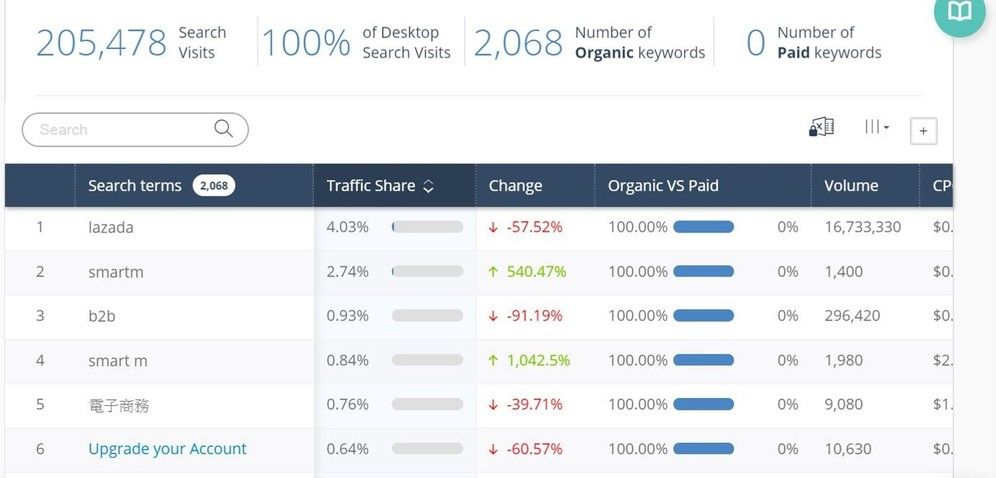Open the column settings dropdown
The height and width of the screenshot is (478, 996).
pyautogui.click(x=876, y=128)
